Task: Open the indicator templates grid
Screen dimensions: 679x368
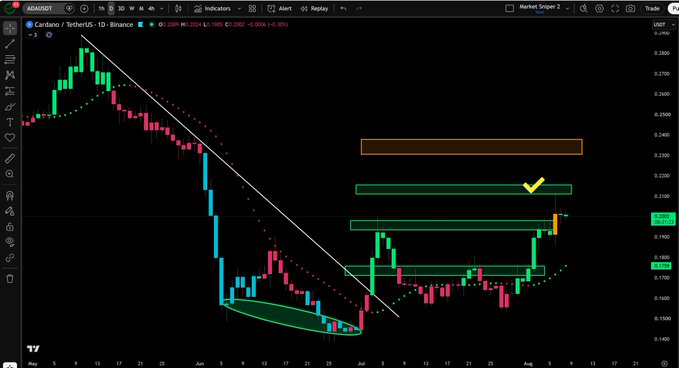Action: [x=252, y=8]
